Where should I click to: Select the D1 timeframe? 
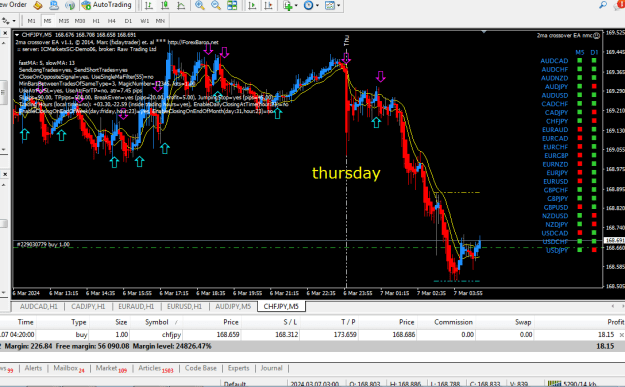pos(128,21)
